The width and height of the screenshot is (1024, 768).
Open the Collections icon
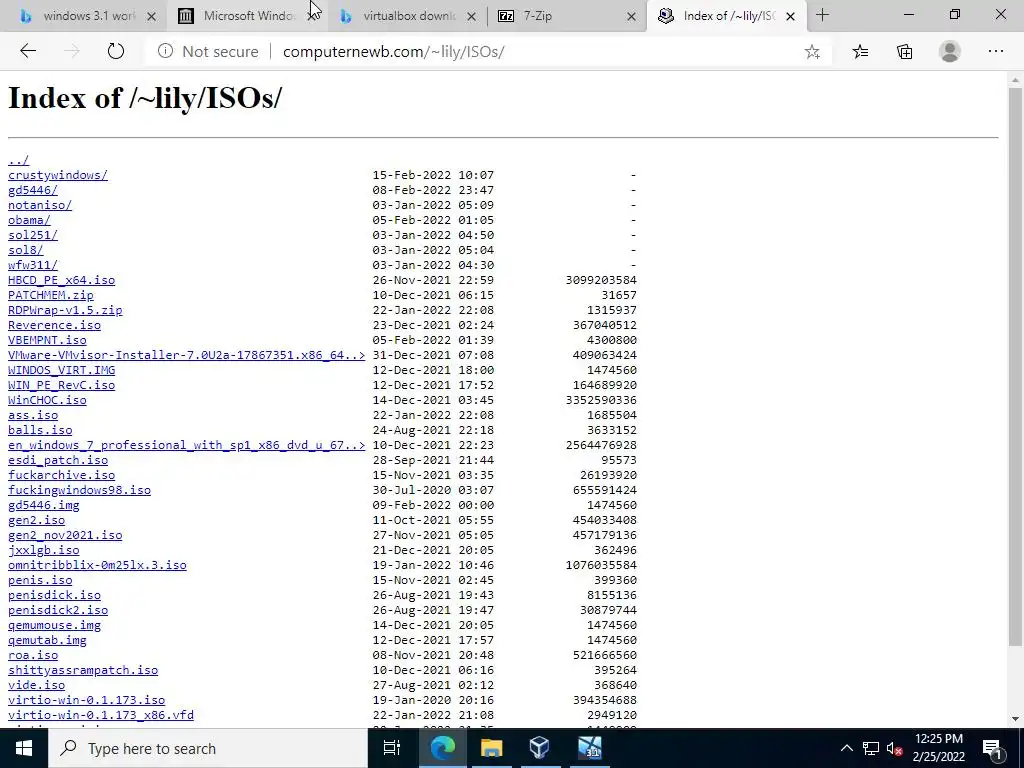coord(904,52)
